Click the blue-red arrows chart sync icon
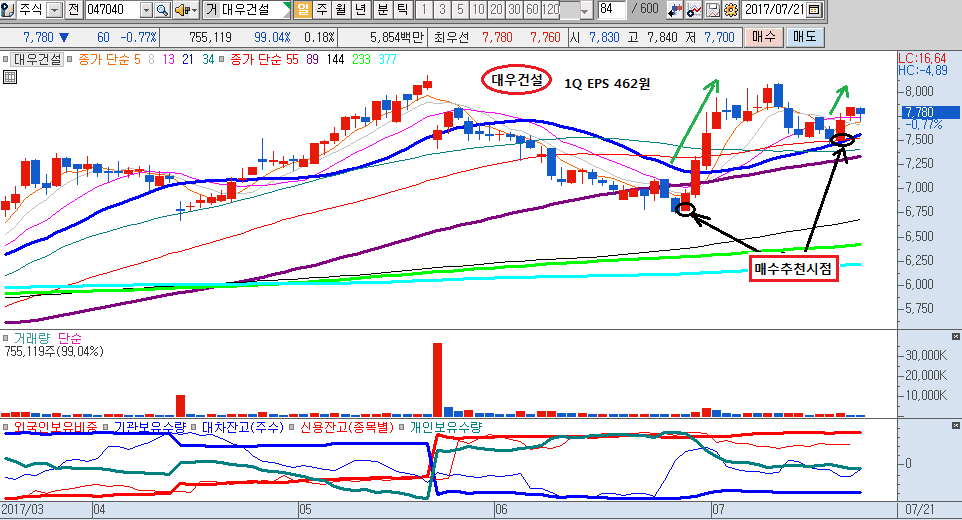 coord(675,10)
